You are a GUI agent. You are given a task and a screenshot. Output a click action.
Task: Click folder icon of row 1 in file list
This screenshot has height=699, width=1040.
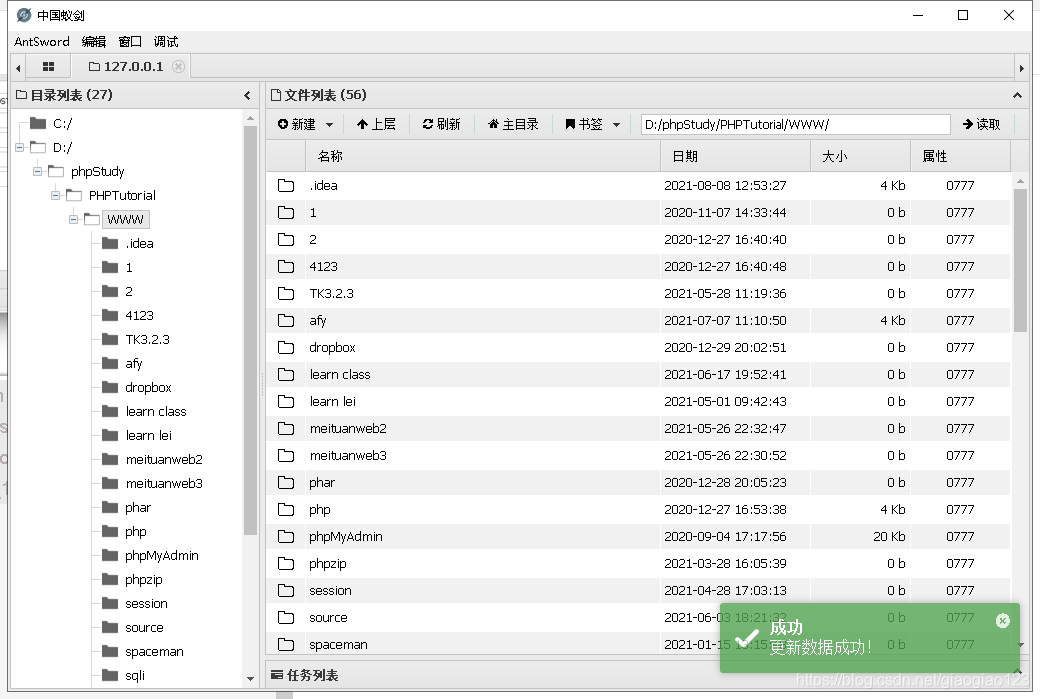click(x=286, y=212)
